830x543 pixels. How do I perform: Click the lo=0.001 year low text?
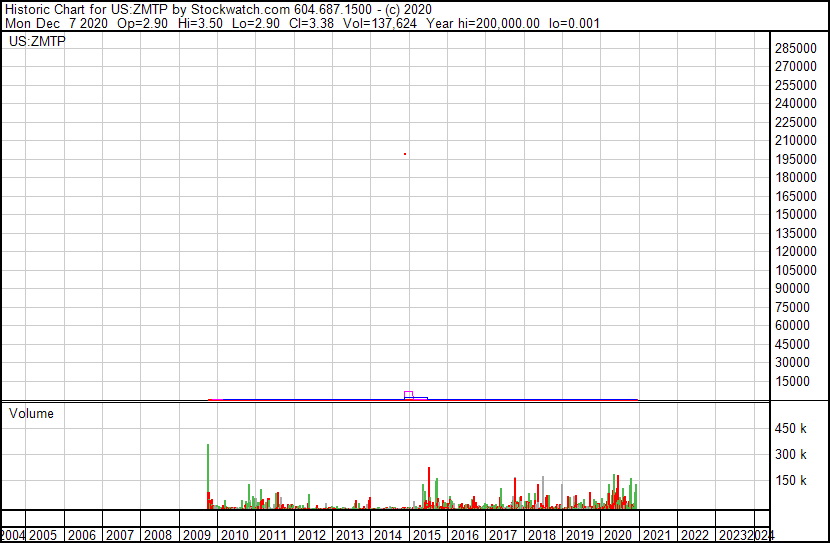574,23
